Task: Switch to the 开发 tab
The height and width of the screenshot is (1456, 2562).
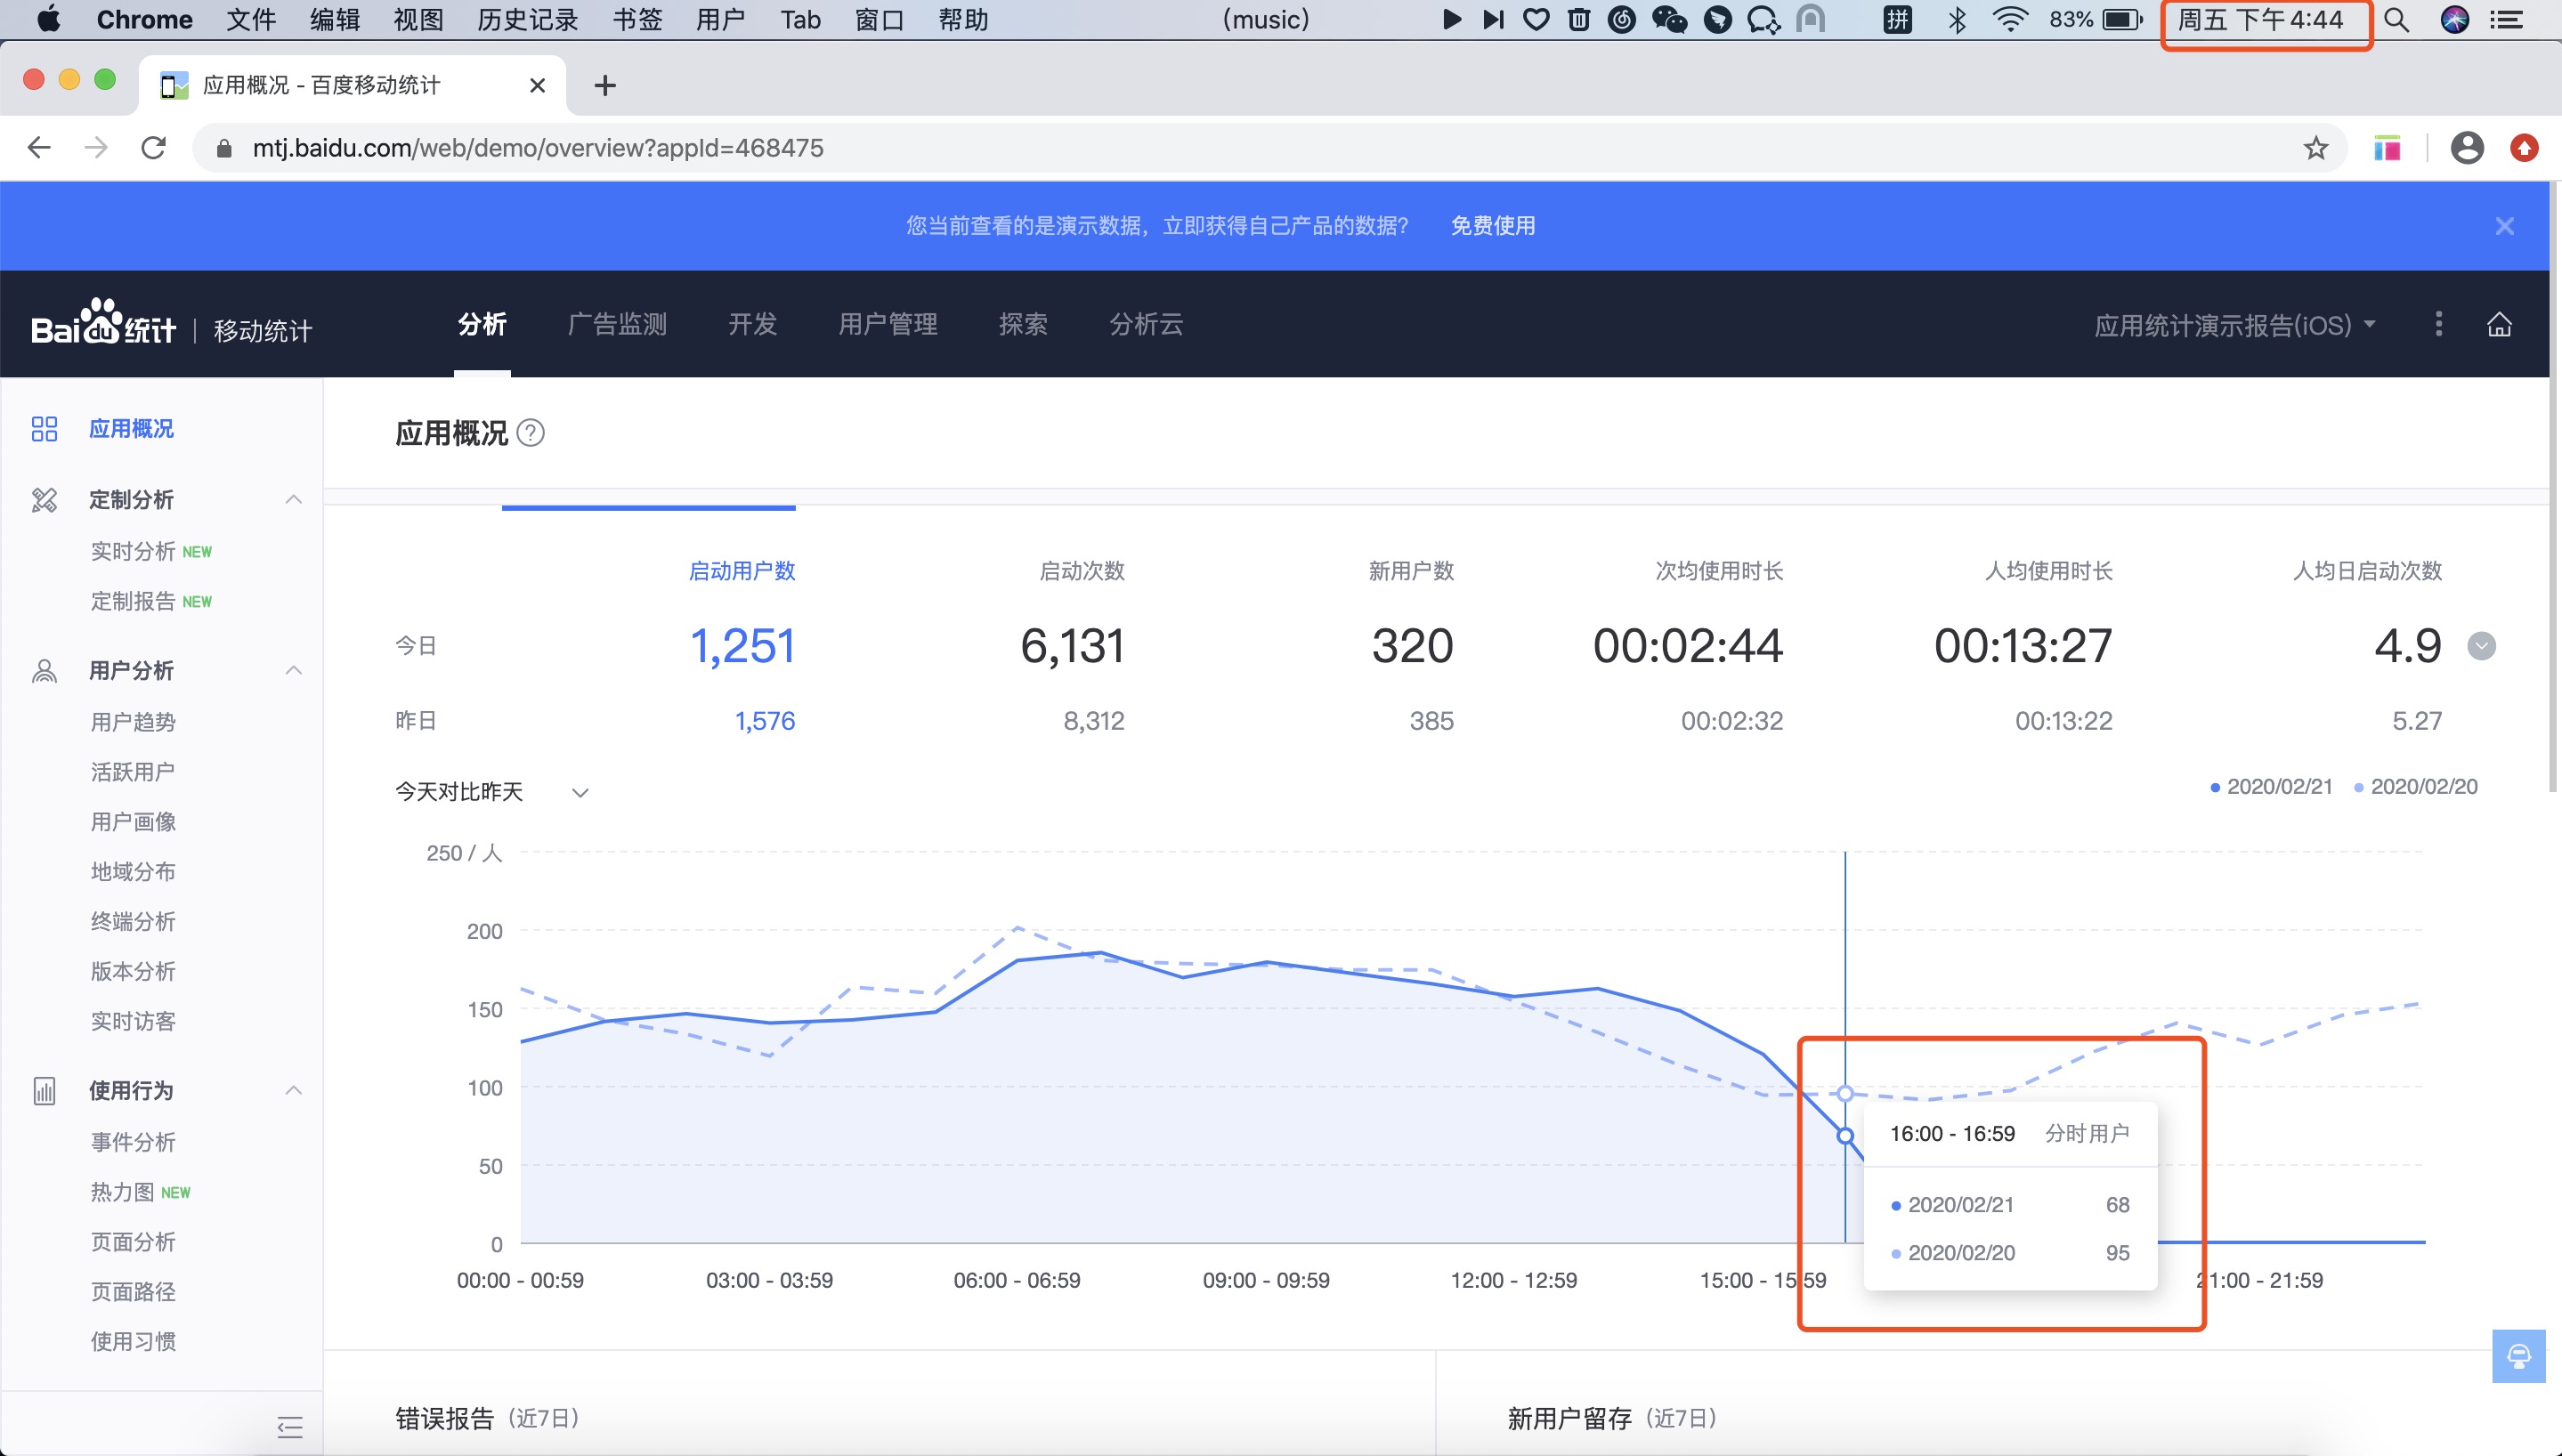Action: 752,324
